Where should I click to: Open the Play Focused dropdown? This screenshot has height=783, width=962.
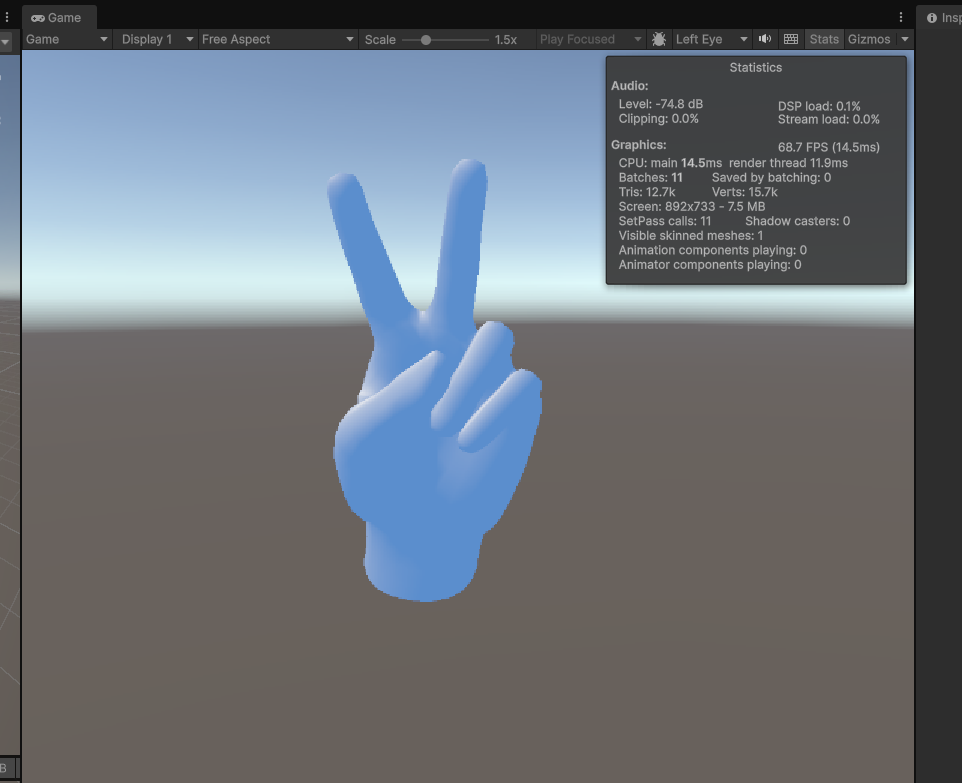[590, 39]
